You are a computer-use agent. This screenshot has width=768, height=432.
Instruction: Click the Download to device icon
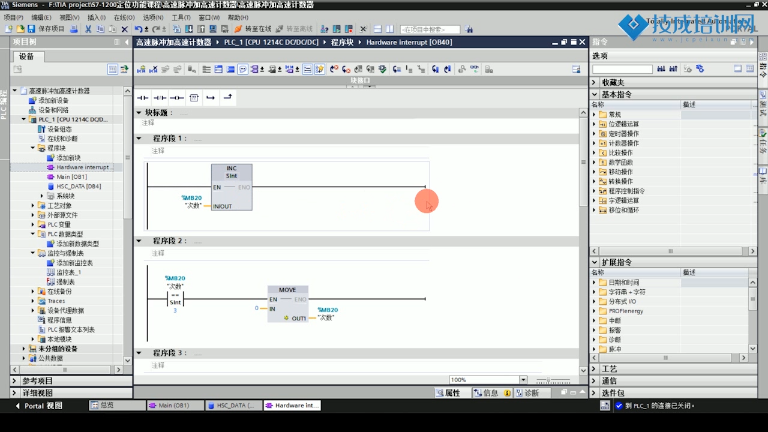click(189, 29)
